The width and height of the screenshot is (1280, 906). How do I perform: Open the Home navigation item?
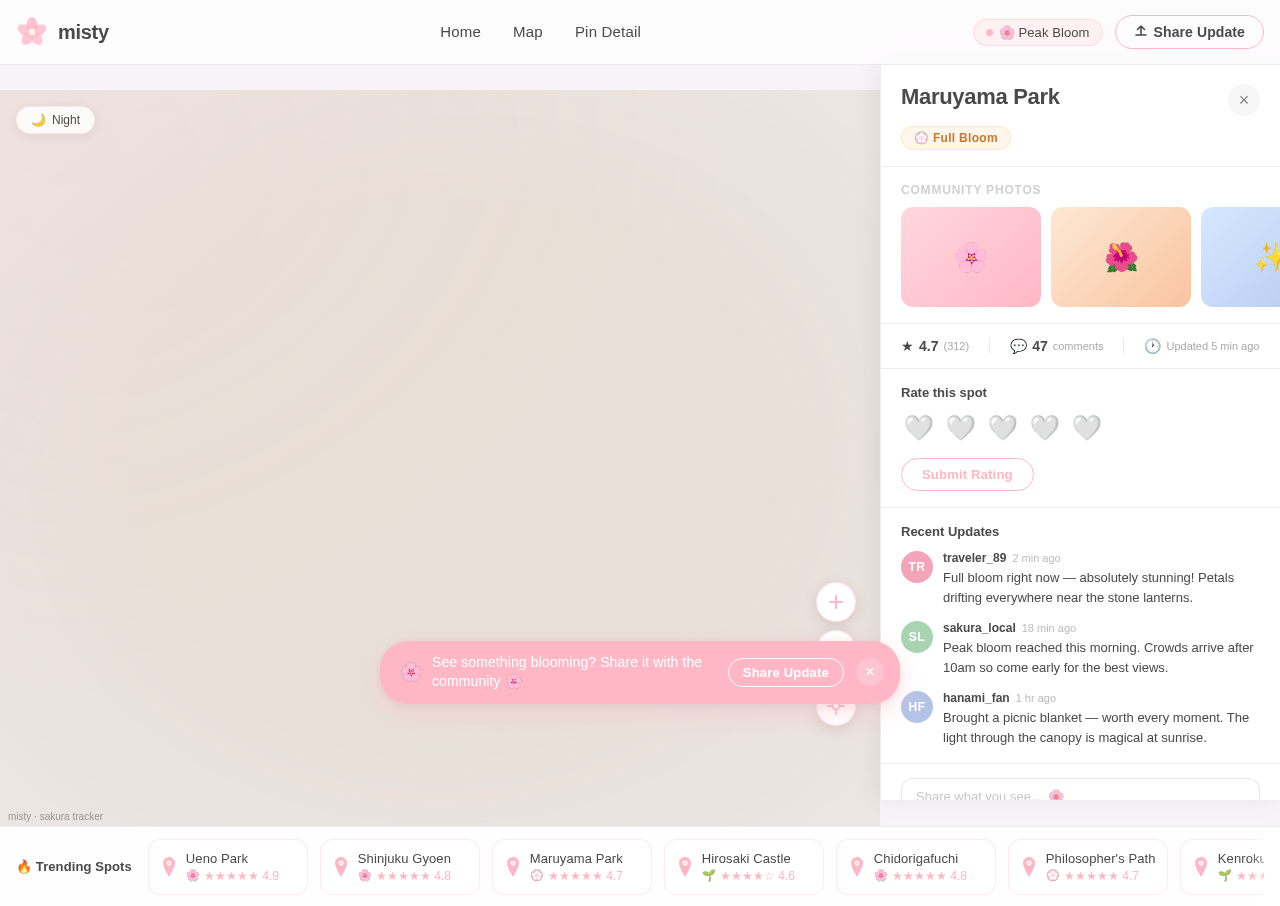(x=460, y=32)
